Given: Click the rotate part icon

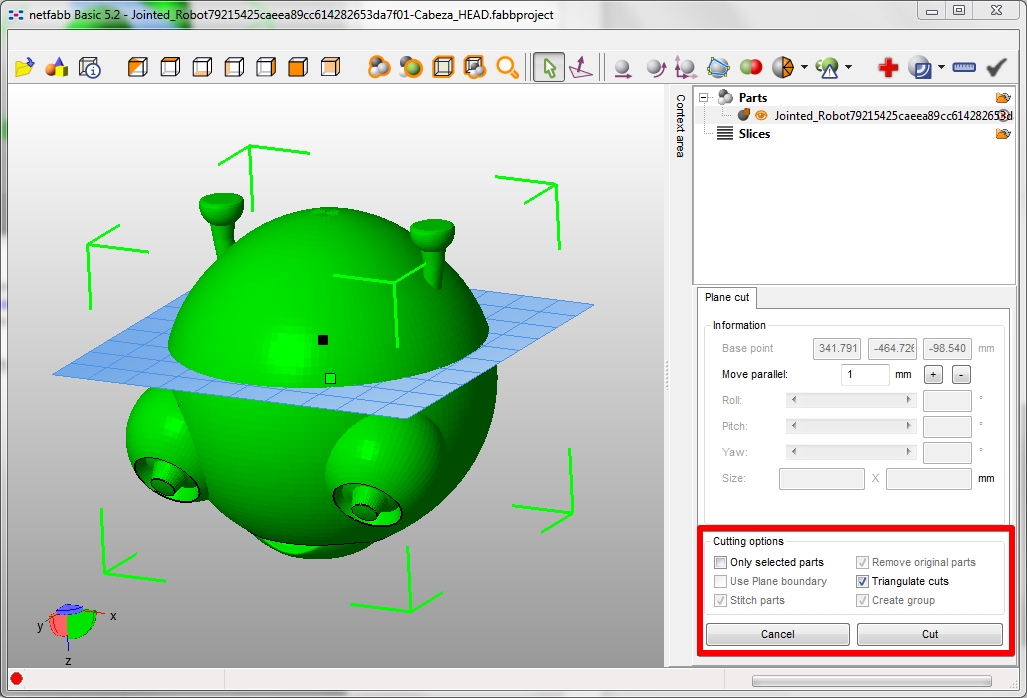Looking at the screenshot, I should pos(655,68).
